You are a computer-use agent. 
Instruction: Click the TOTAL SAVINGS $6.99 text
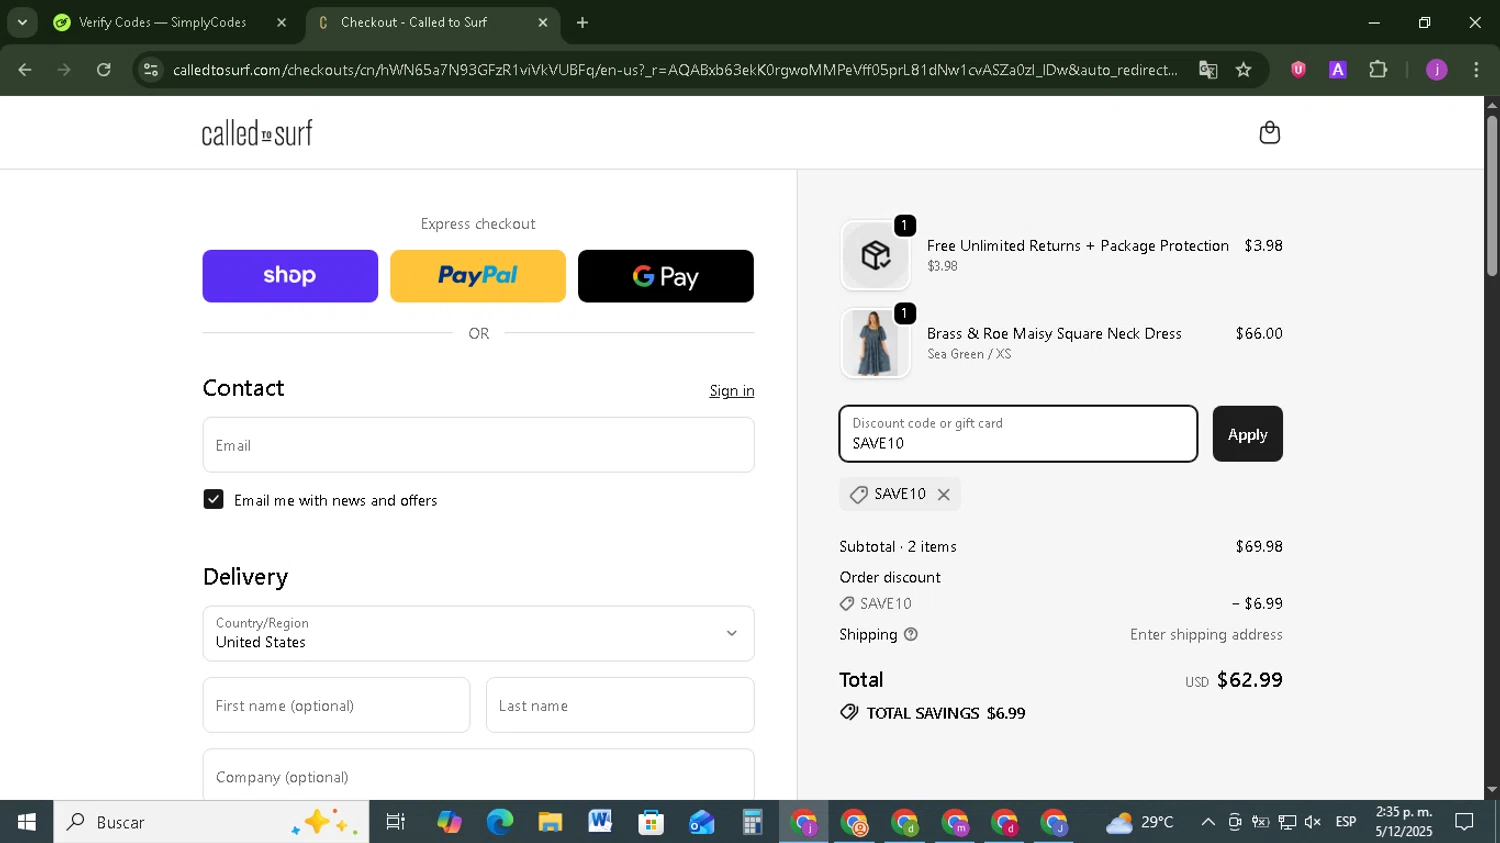[946, 713]
